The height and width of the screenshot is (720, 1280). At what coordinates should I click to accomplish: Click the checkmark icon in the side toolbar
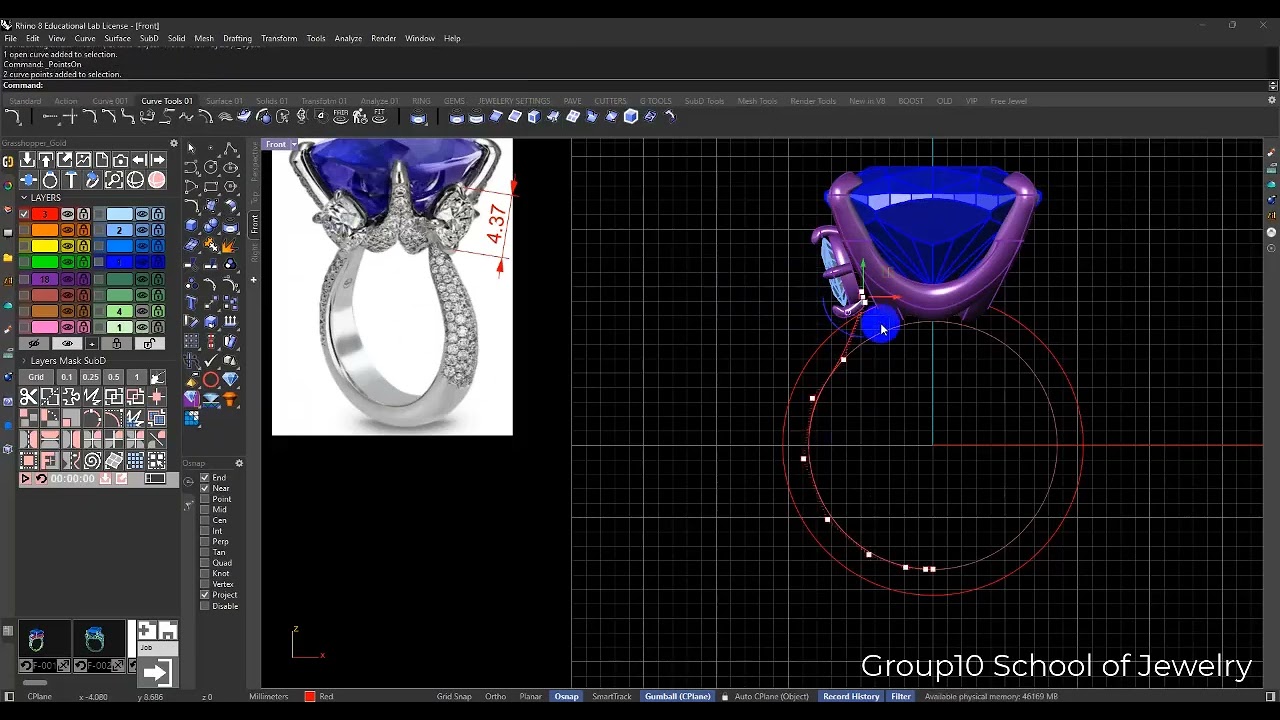click(211, 361)
